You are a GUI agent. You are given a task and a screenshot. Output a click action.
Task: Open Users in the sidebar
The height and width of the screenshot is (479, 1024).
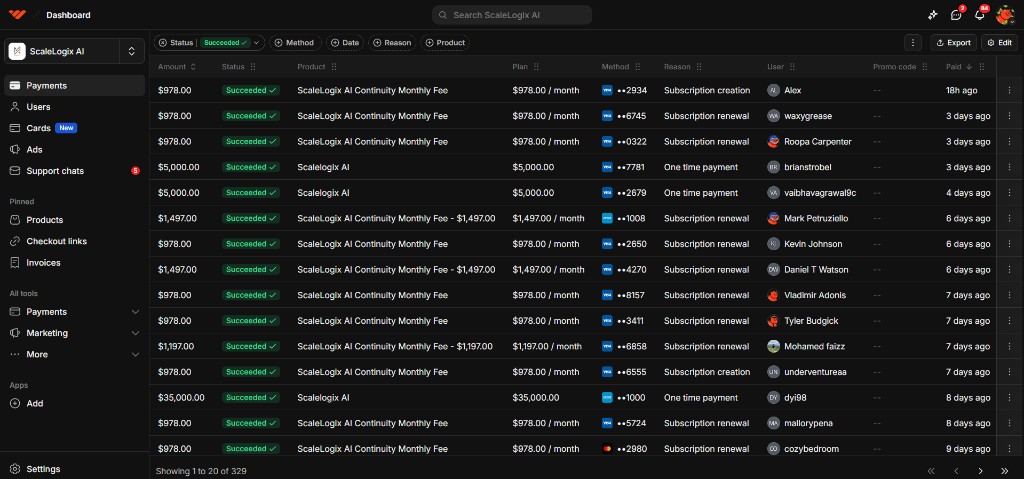pyautogui.click(x=74, y=107)
